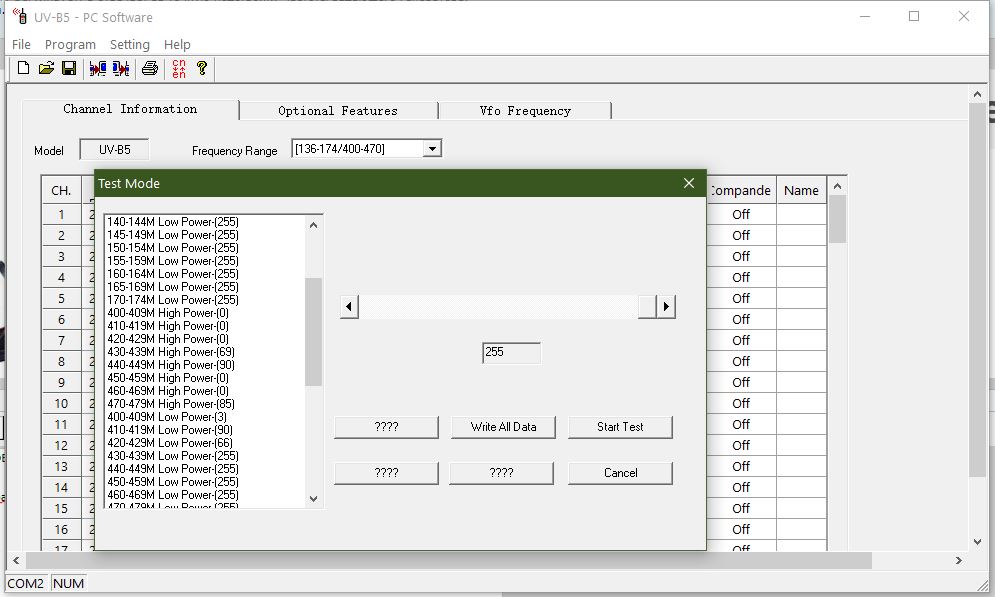
Task: Click the Name column header
Action: pos(801,190)
